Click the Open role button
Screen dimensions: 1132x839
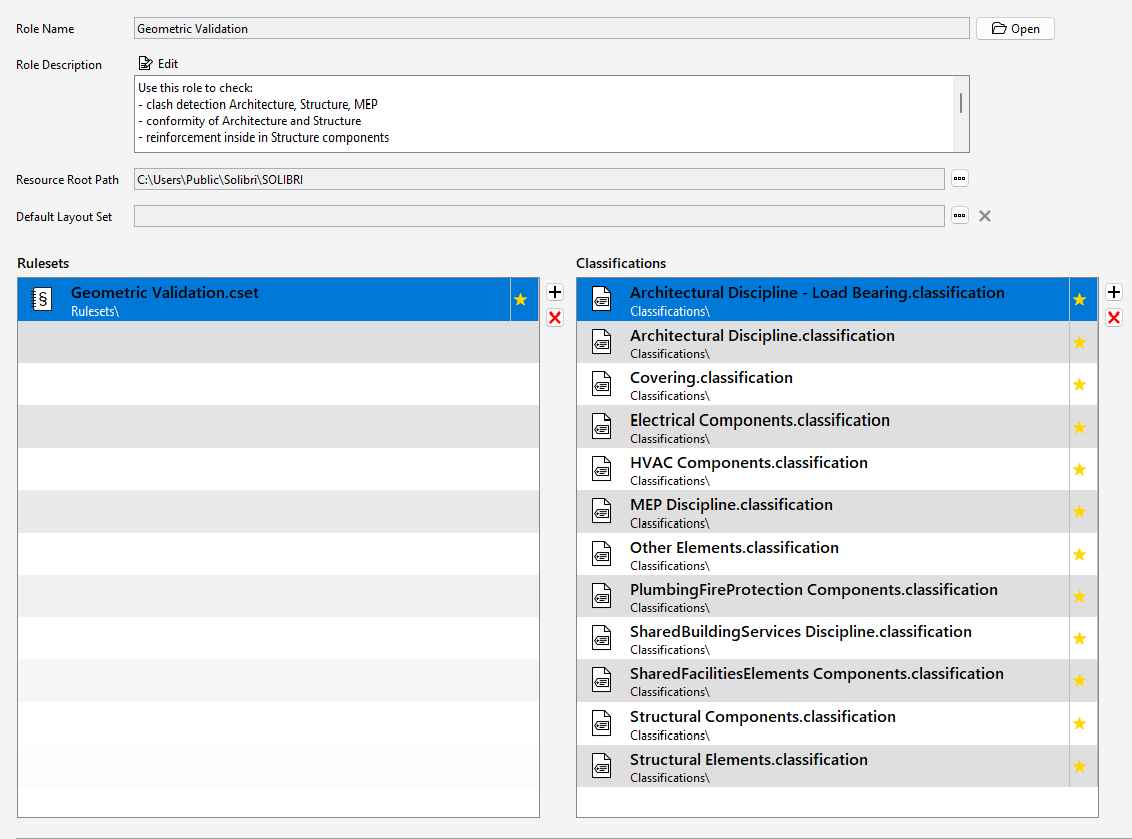tap(1015, 29)
